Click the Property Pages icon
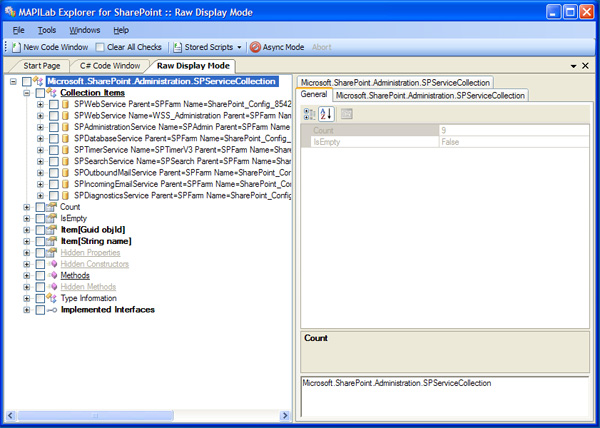The width and height of the screenshot is (600, 428). click(x=346, y=114)
